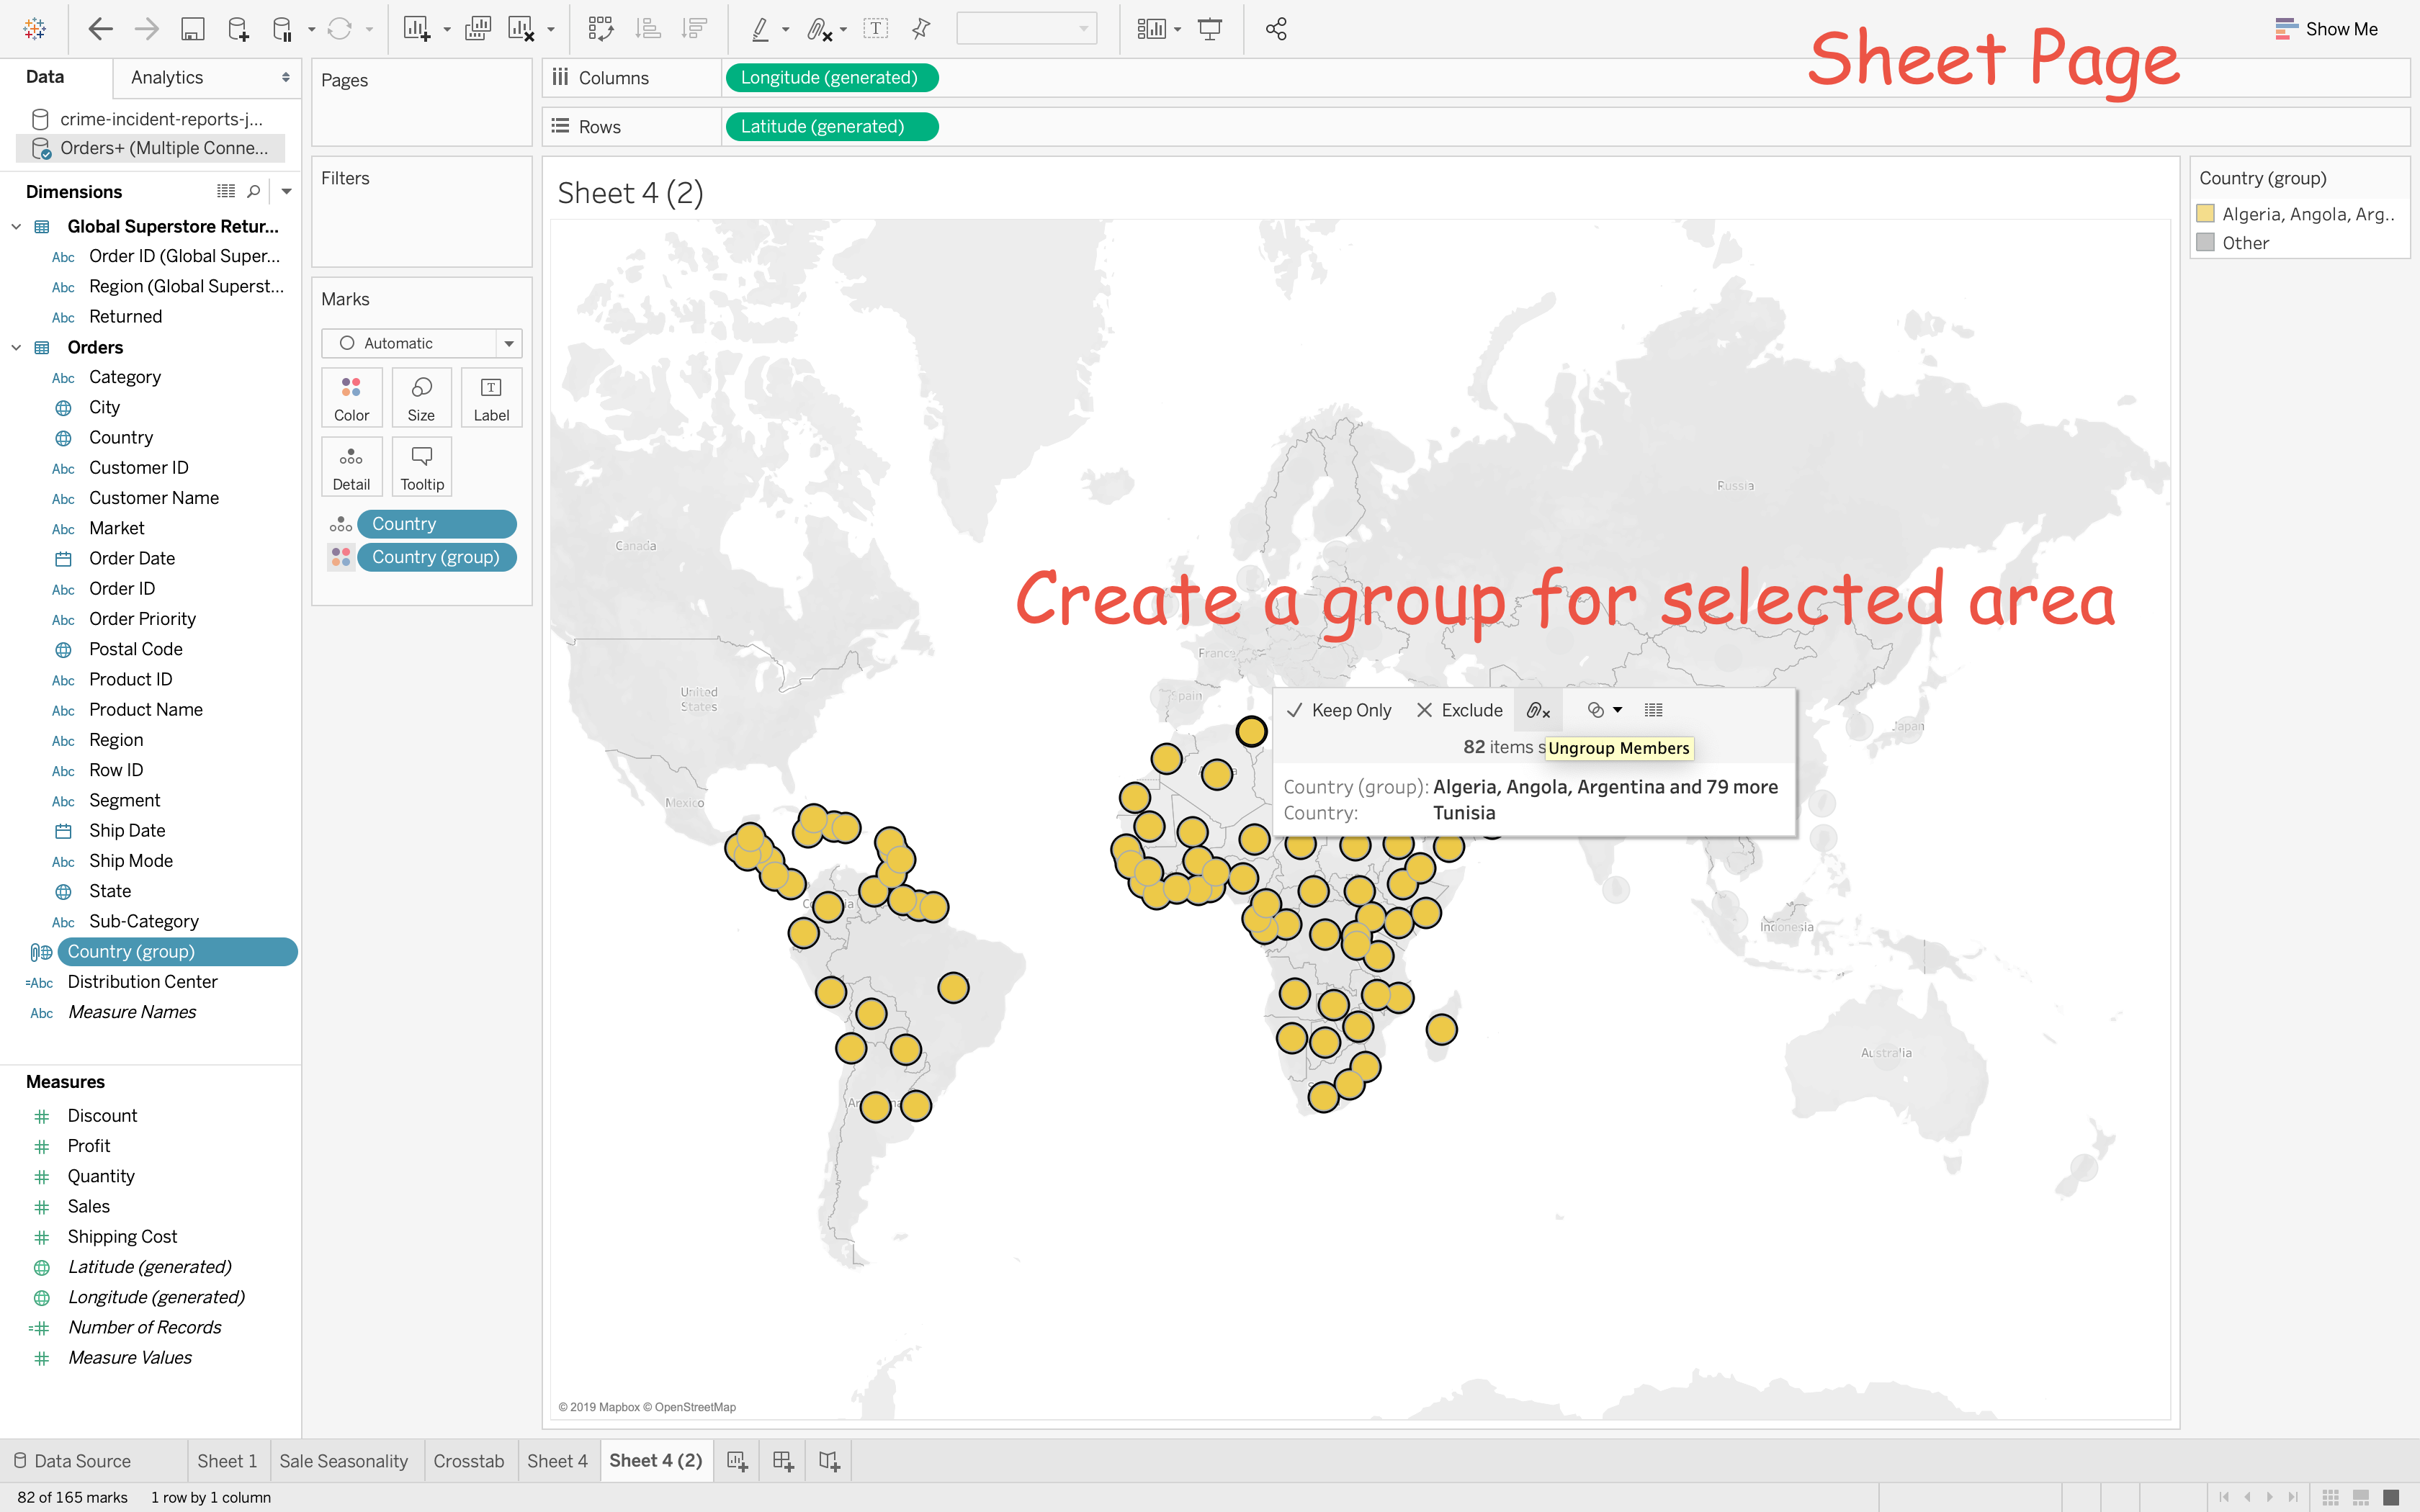Click Ungroup Members paperclip in tooltip
This screenshot has width=2420, height=1512.
(x=1538, y=710)
